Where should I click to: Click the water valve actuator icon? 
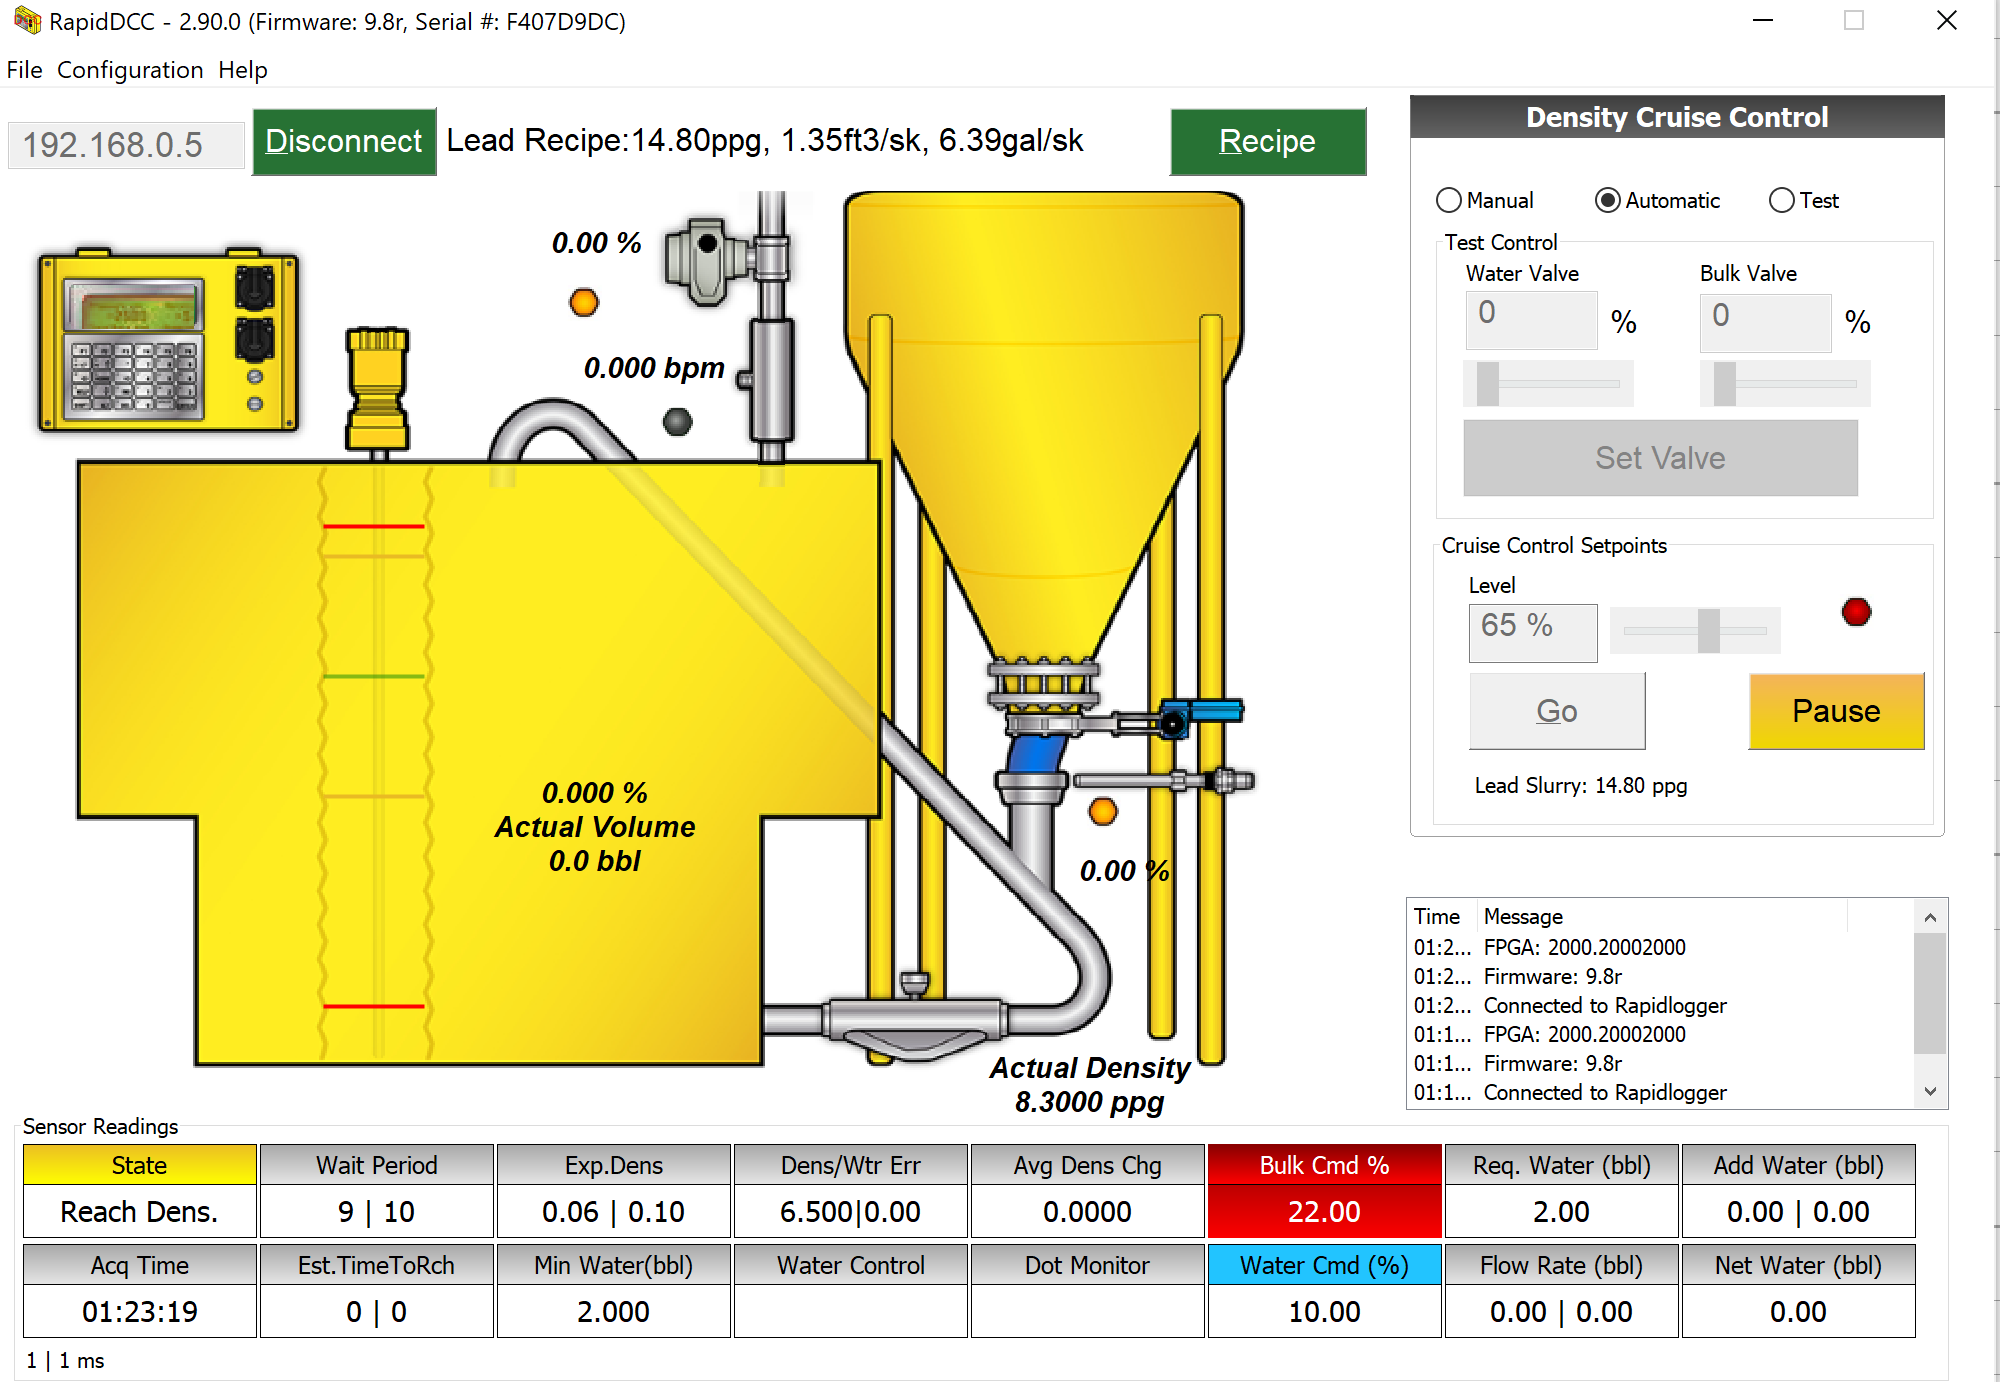tap(707, 262)
